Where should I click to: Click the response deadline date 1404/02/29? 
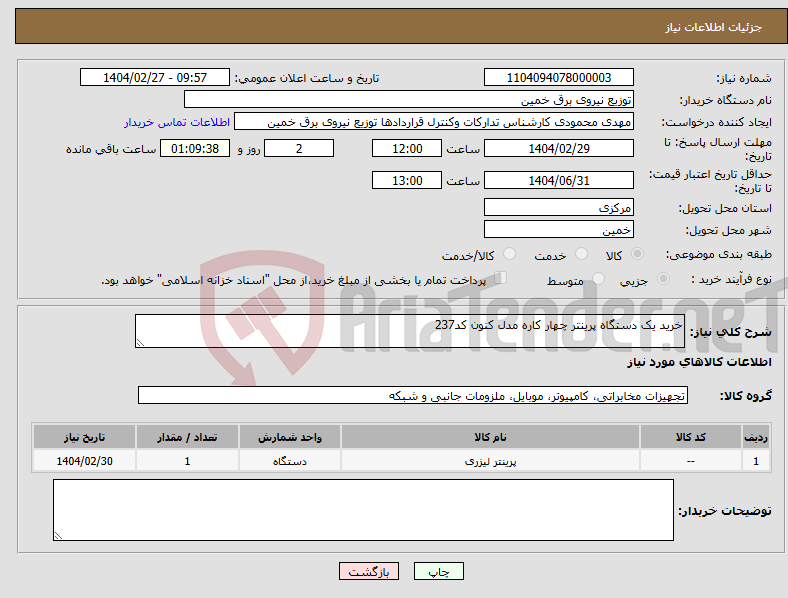pos(559,148)
